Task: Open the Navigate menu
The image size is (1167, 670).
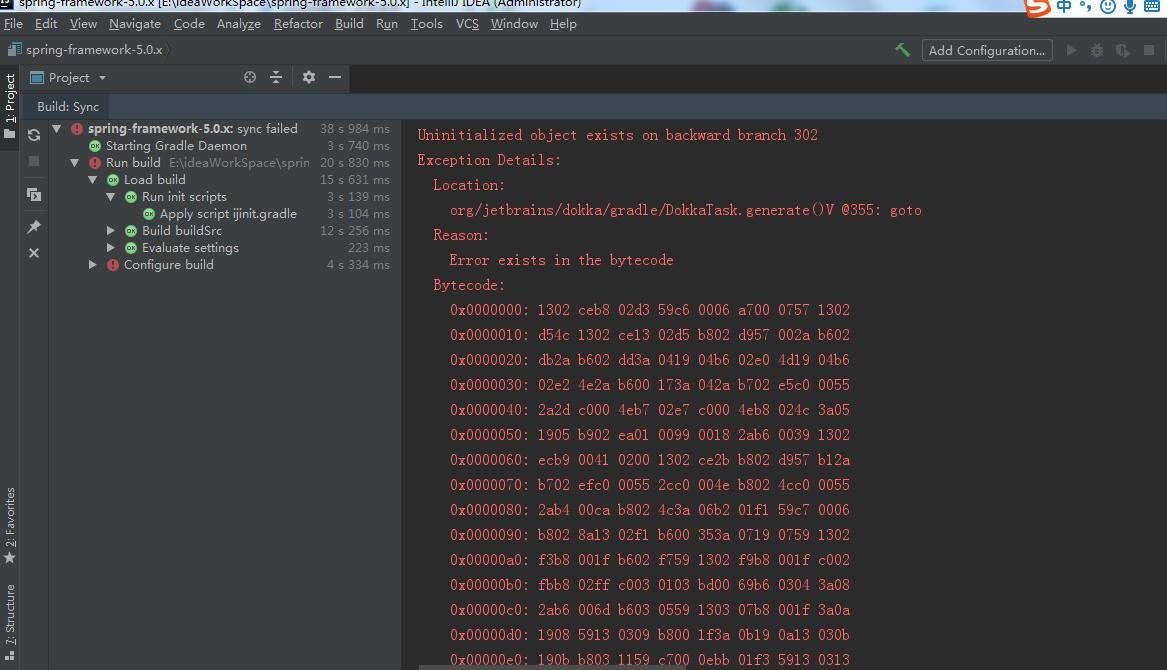Action: coord(135,24)
